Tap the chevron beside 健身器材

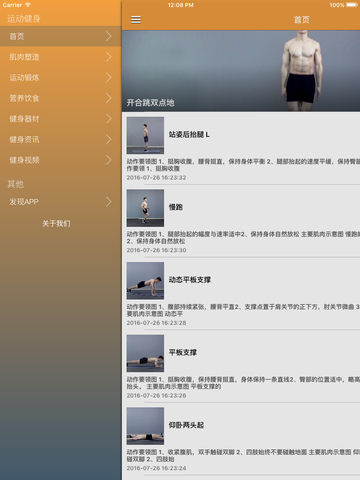click(108, 119)
